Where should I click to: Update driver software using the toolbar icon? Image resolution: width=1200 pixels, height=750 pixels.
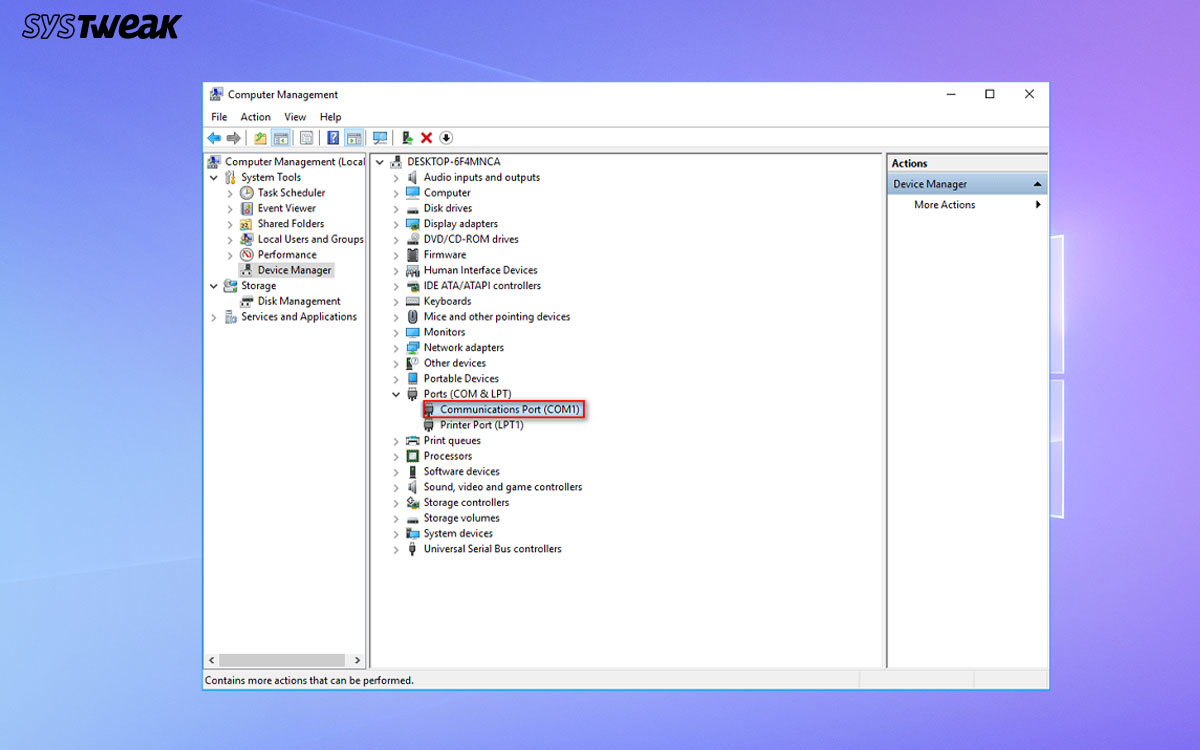click(405, 137)
